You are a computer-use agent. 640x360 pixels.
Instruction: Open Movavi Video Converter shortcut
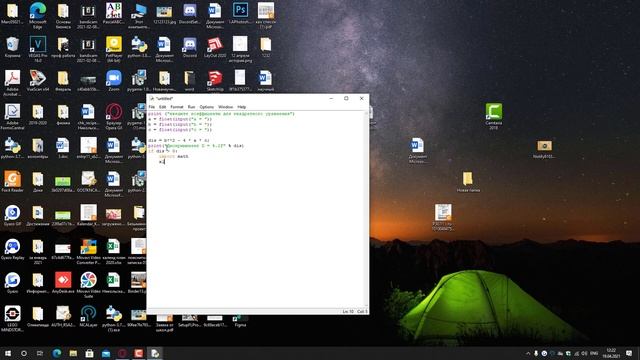point(88,251)
